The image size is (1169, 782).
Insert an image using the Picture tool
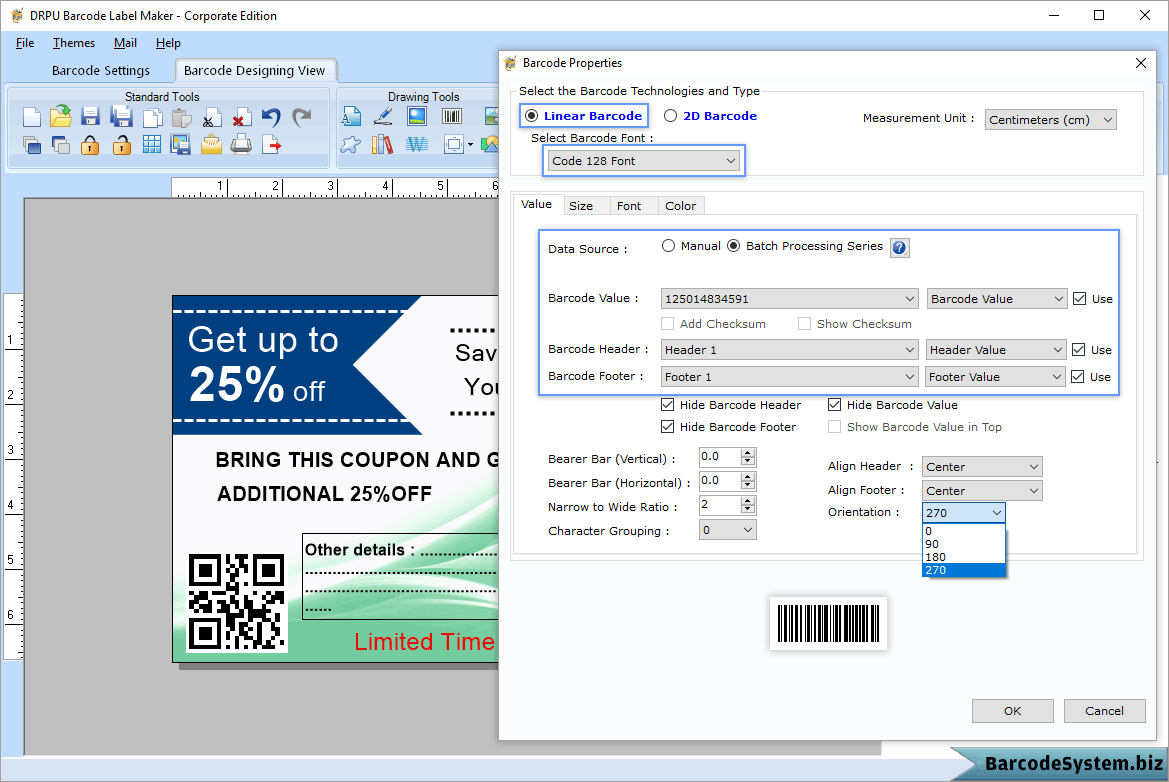[x=417, y=116]
